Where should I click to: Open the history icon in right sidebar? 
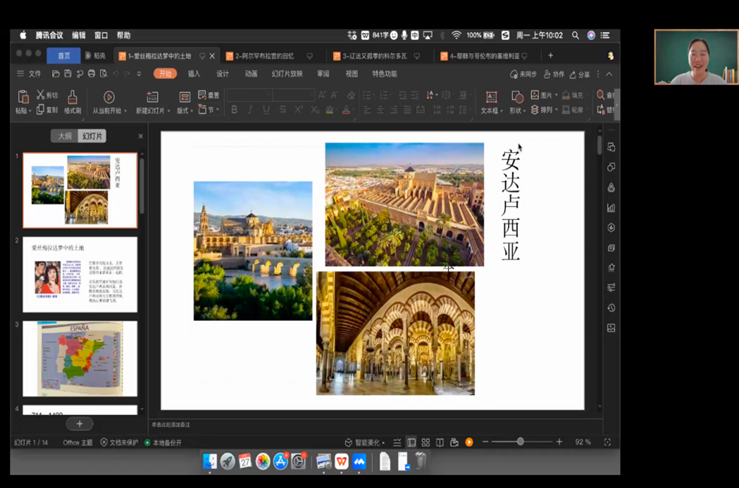(x=611, y=307)
